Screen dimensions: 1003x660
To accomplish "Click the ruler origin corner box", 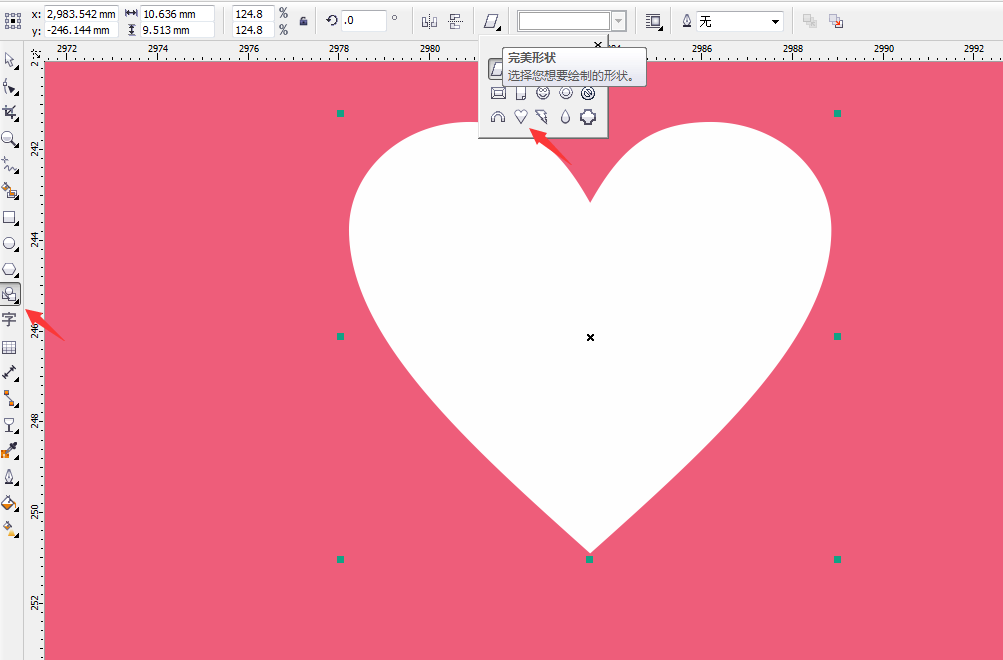I will point(35,53).
